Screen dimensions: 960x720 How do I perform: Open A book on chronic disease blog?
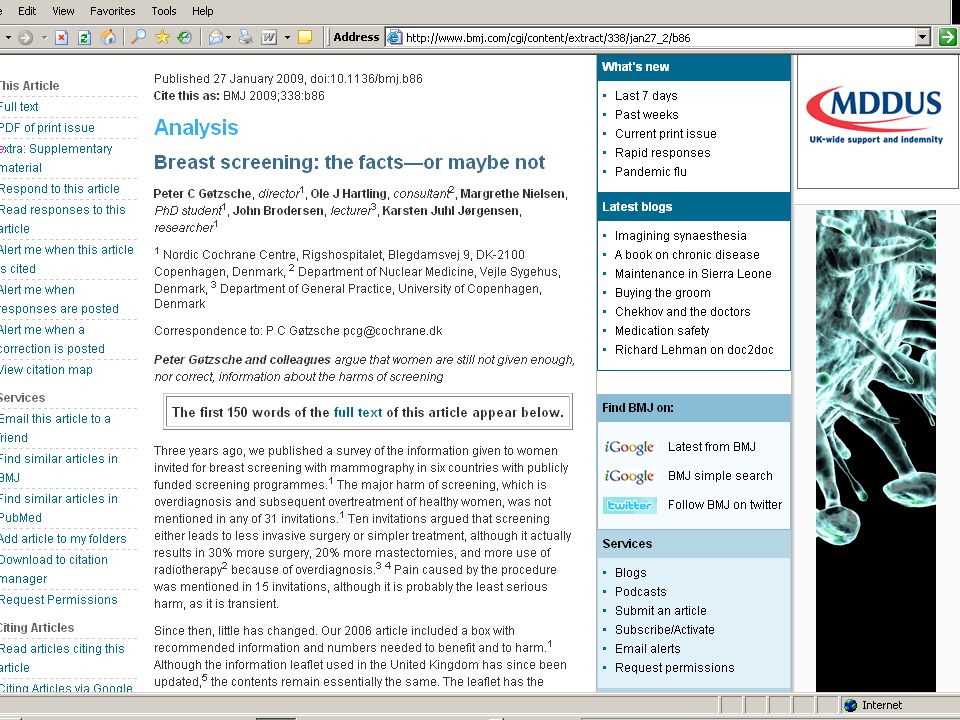pyautogui.click(x=687, y=255)
